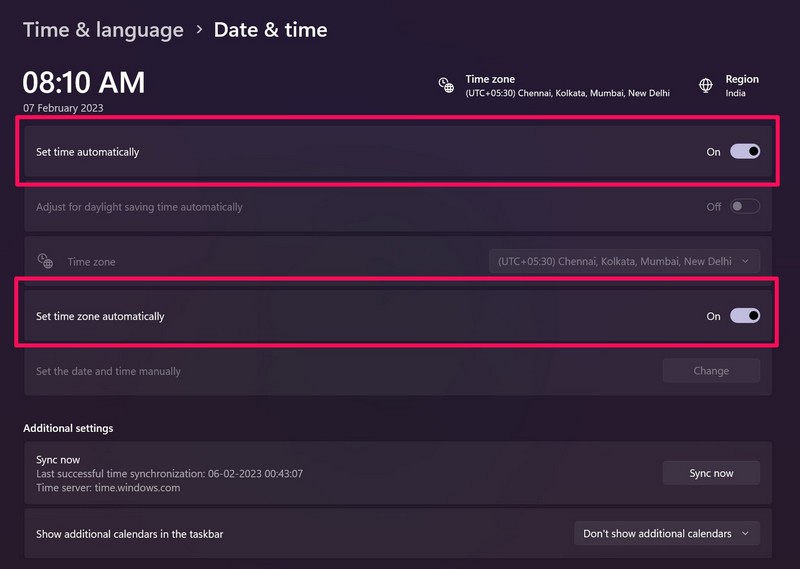Click the Region globe icon

706,85
